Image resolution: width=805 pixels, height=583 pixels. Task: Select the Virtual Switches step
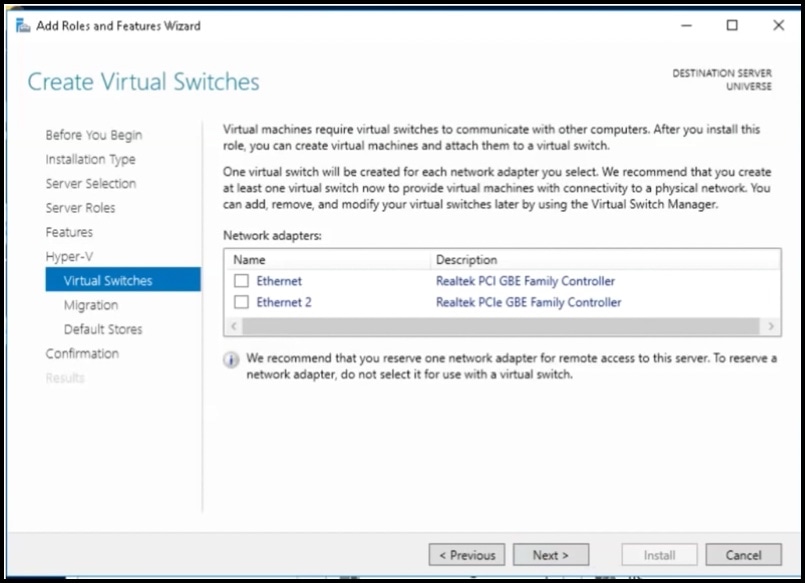coord(106,280)
